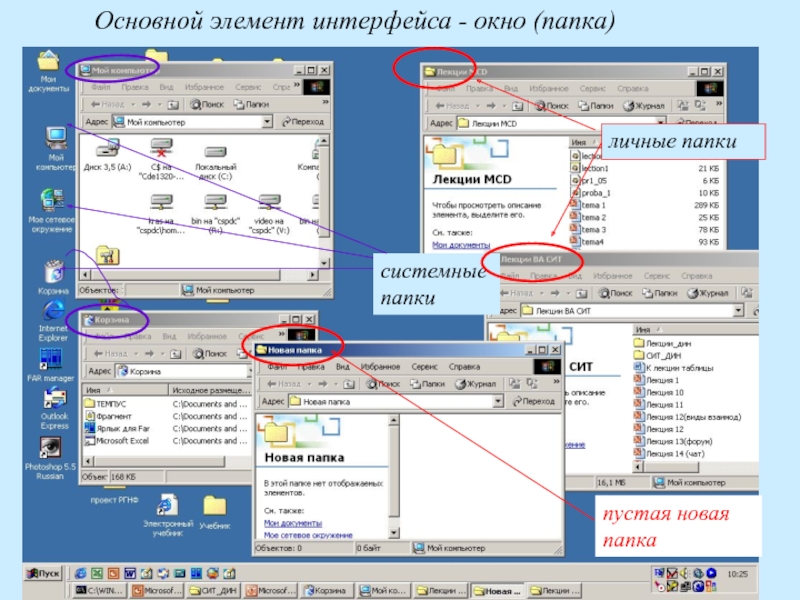Select the ТЕМПУС item in Корзина

[x=106, y=404]
